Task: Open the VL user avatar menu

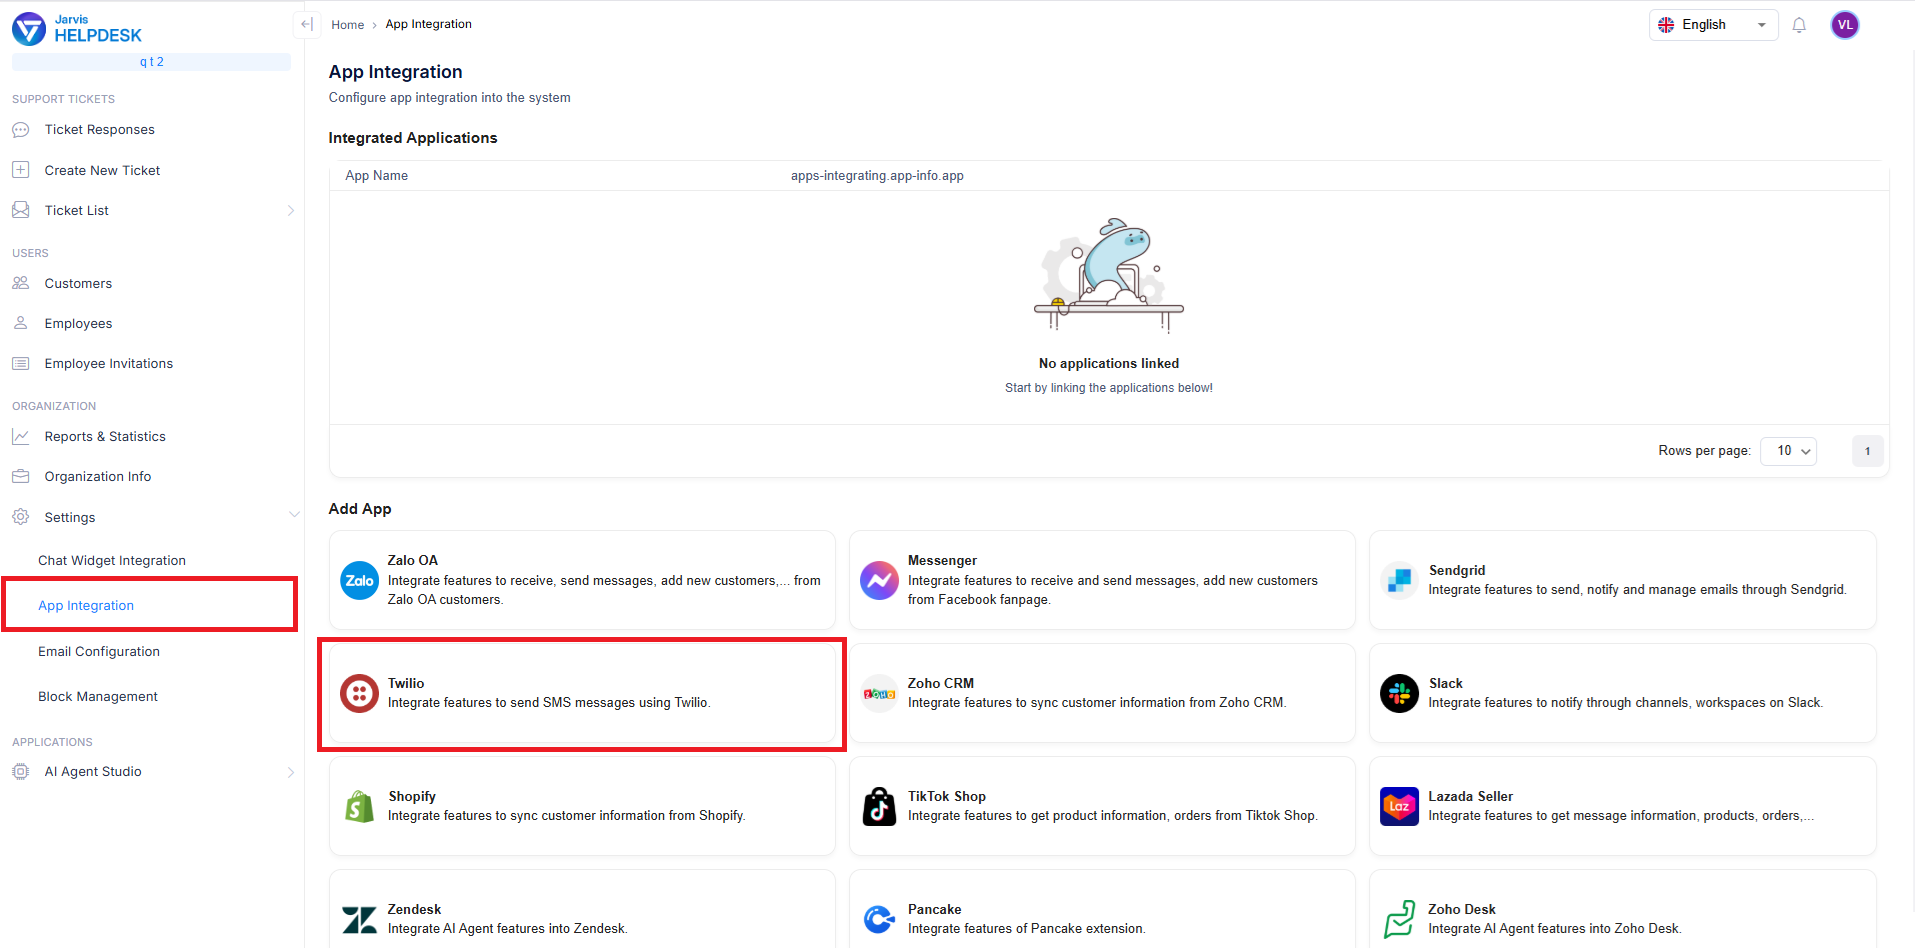Action: click(1845, 25)
